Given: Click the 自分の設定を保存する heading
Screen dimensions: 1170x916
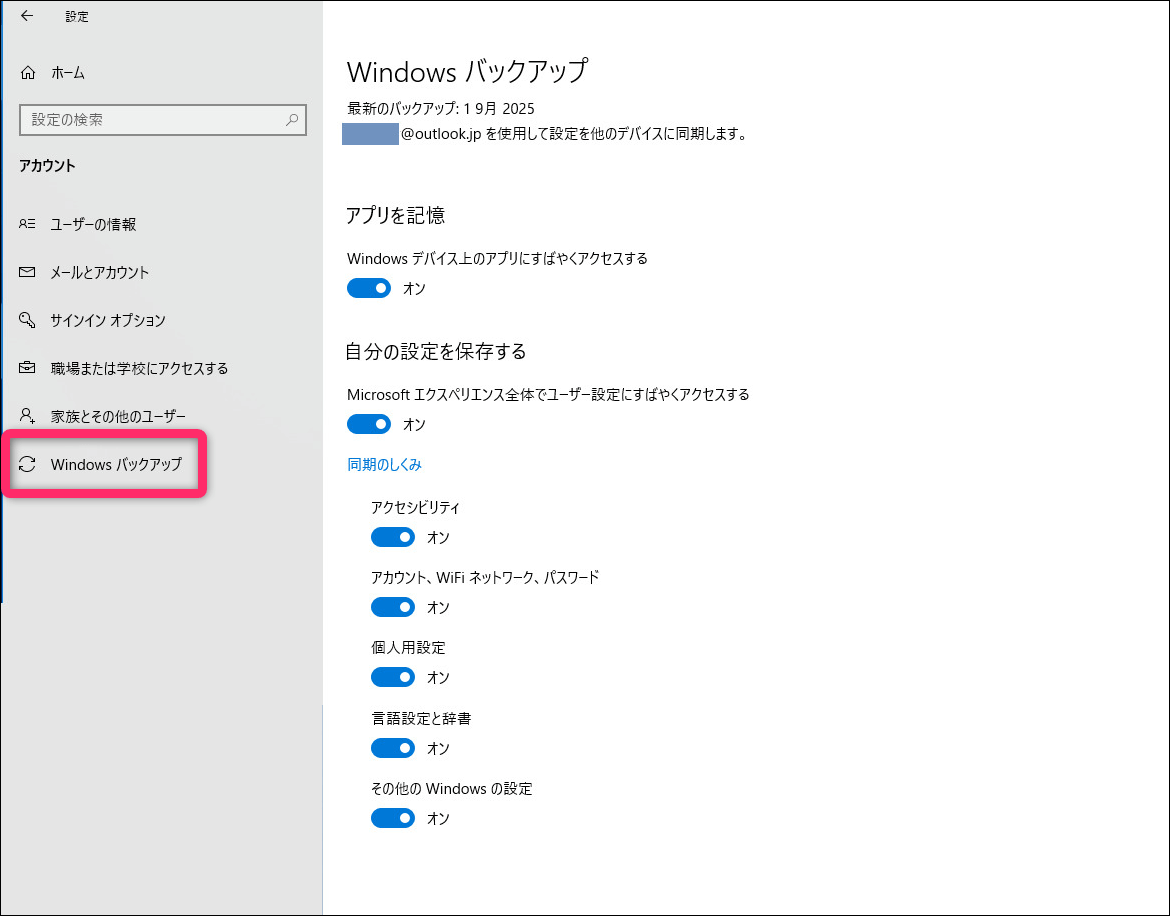Looking at the screenshot, I should pyautogui.click(x=436, y=351).
